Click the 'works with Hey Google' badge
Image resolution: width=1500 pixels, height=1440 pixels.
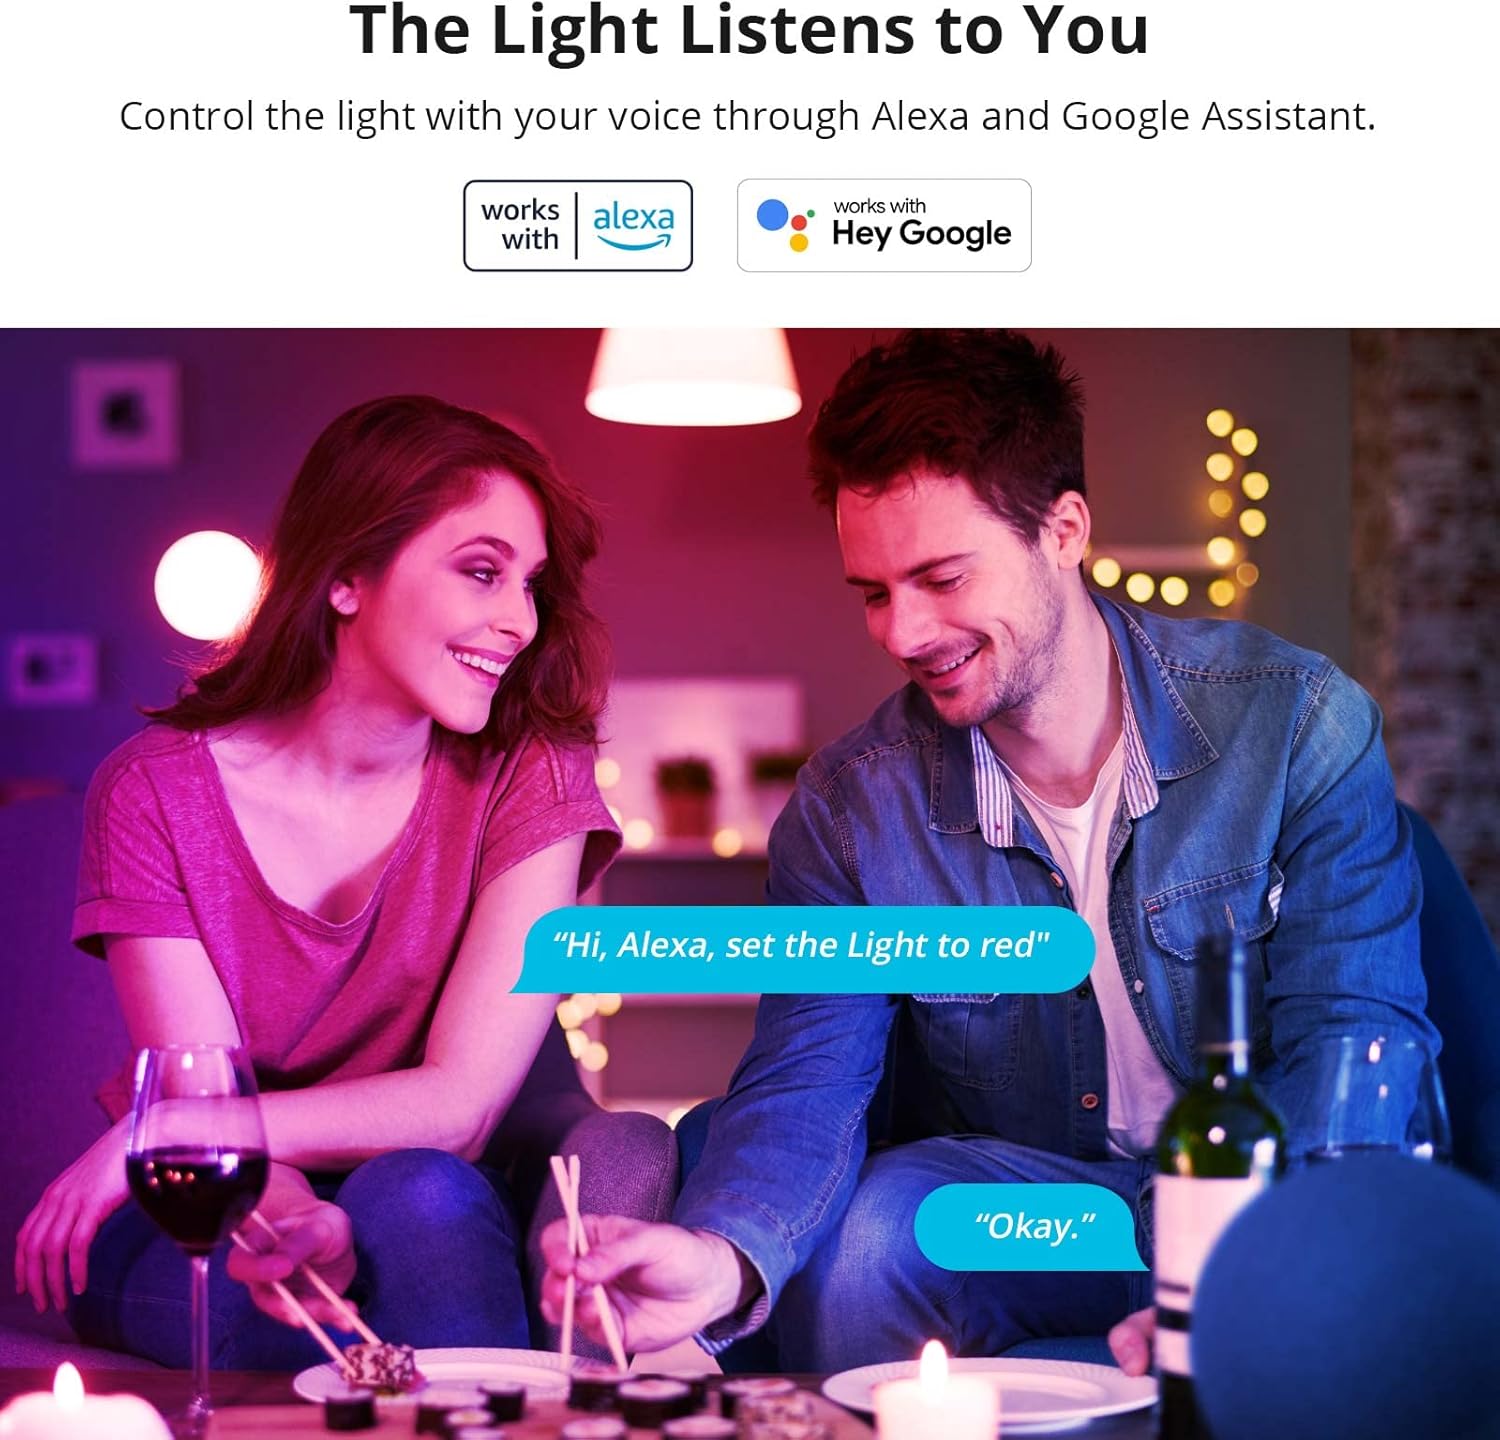884,226
